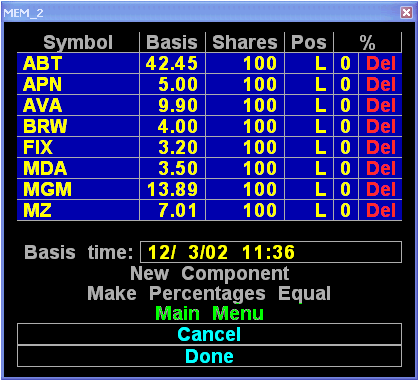Select the MDA symbol cell
418x381 pixels.
[x=78, y=168]
